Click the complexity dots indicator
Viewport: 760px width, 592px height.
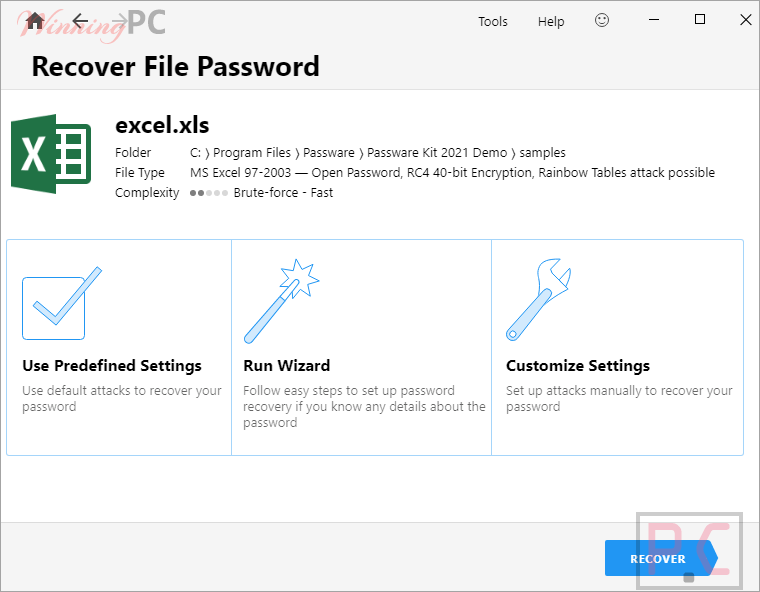pos(209,193)
